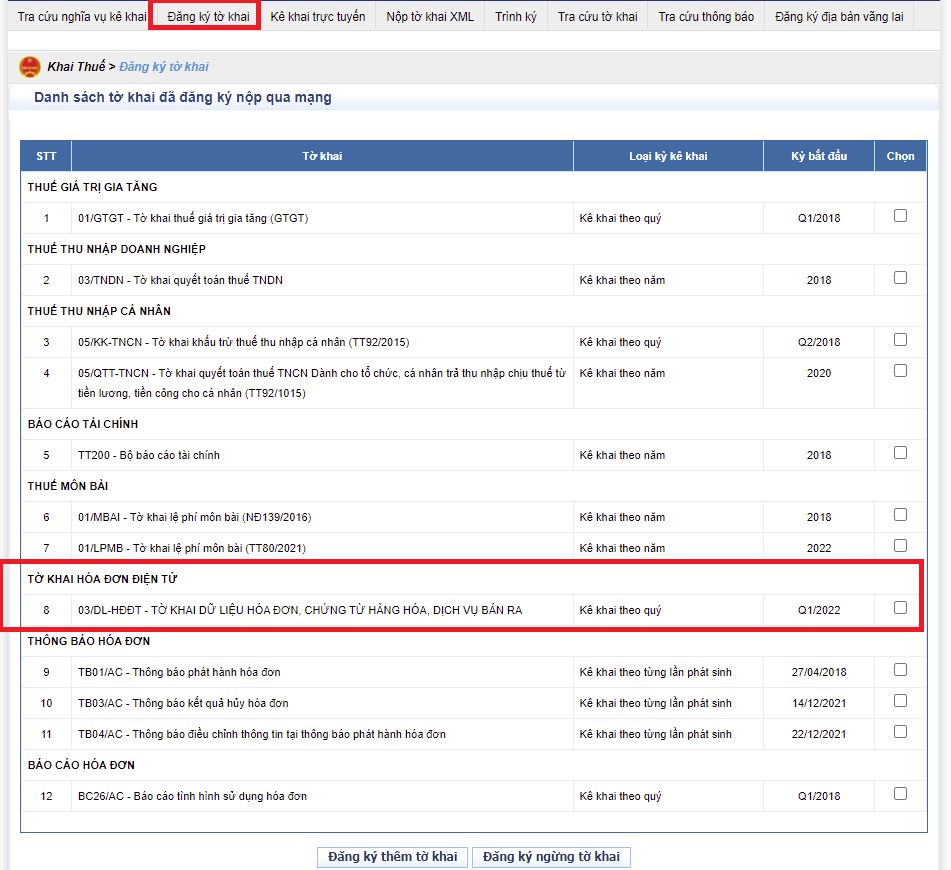Open the Nộp tờ khai XML tab

(430, 17)
